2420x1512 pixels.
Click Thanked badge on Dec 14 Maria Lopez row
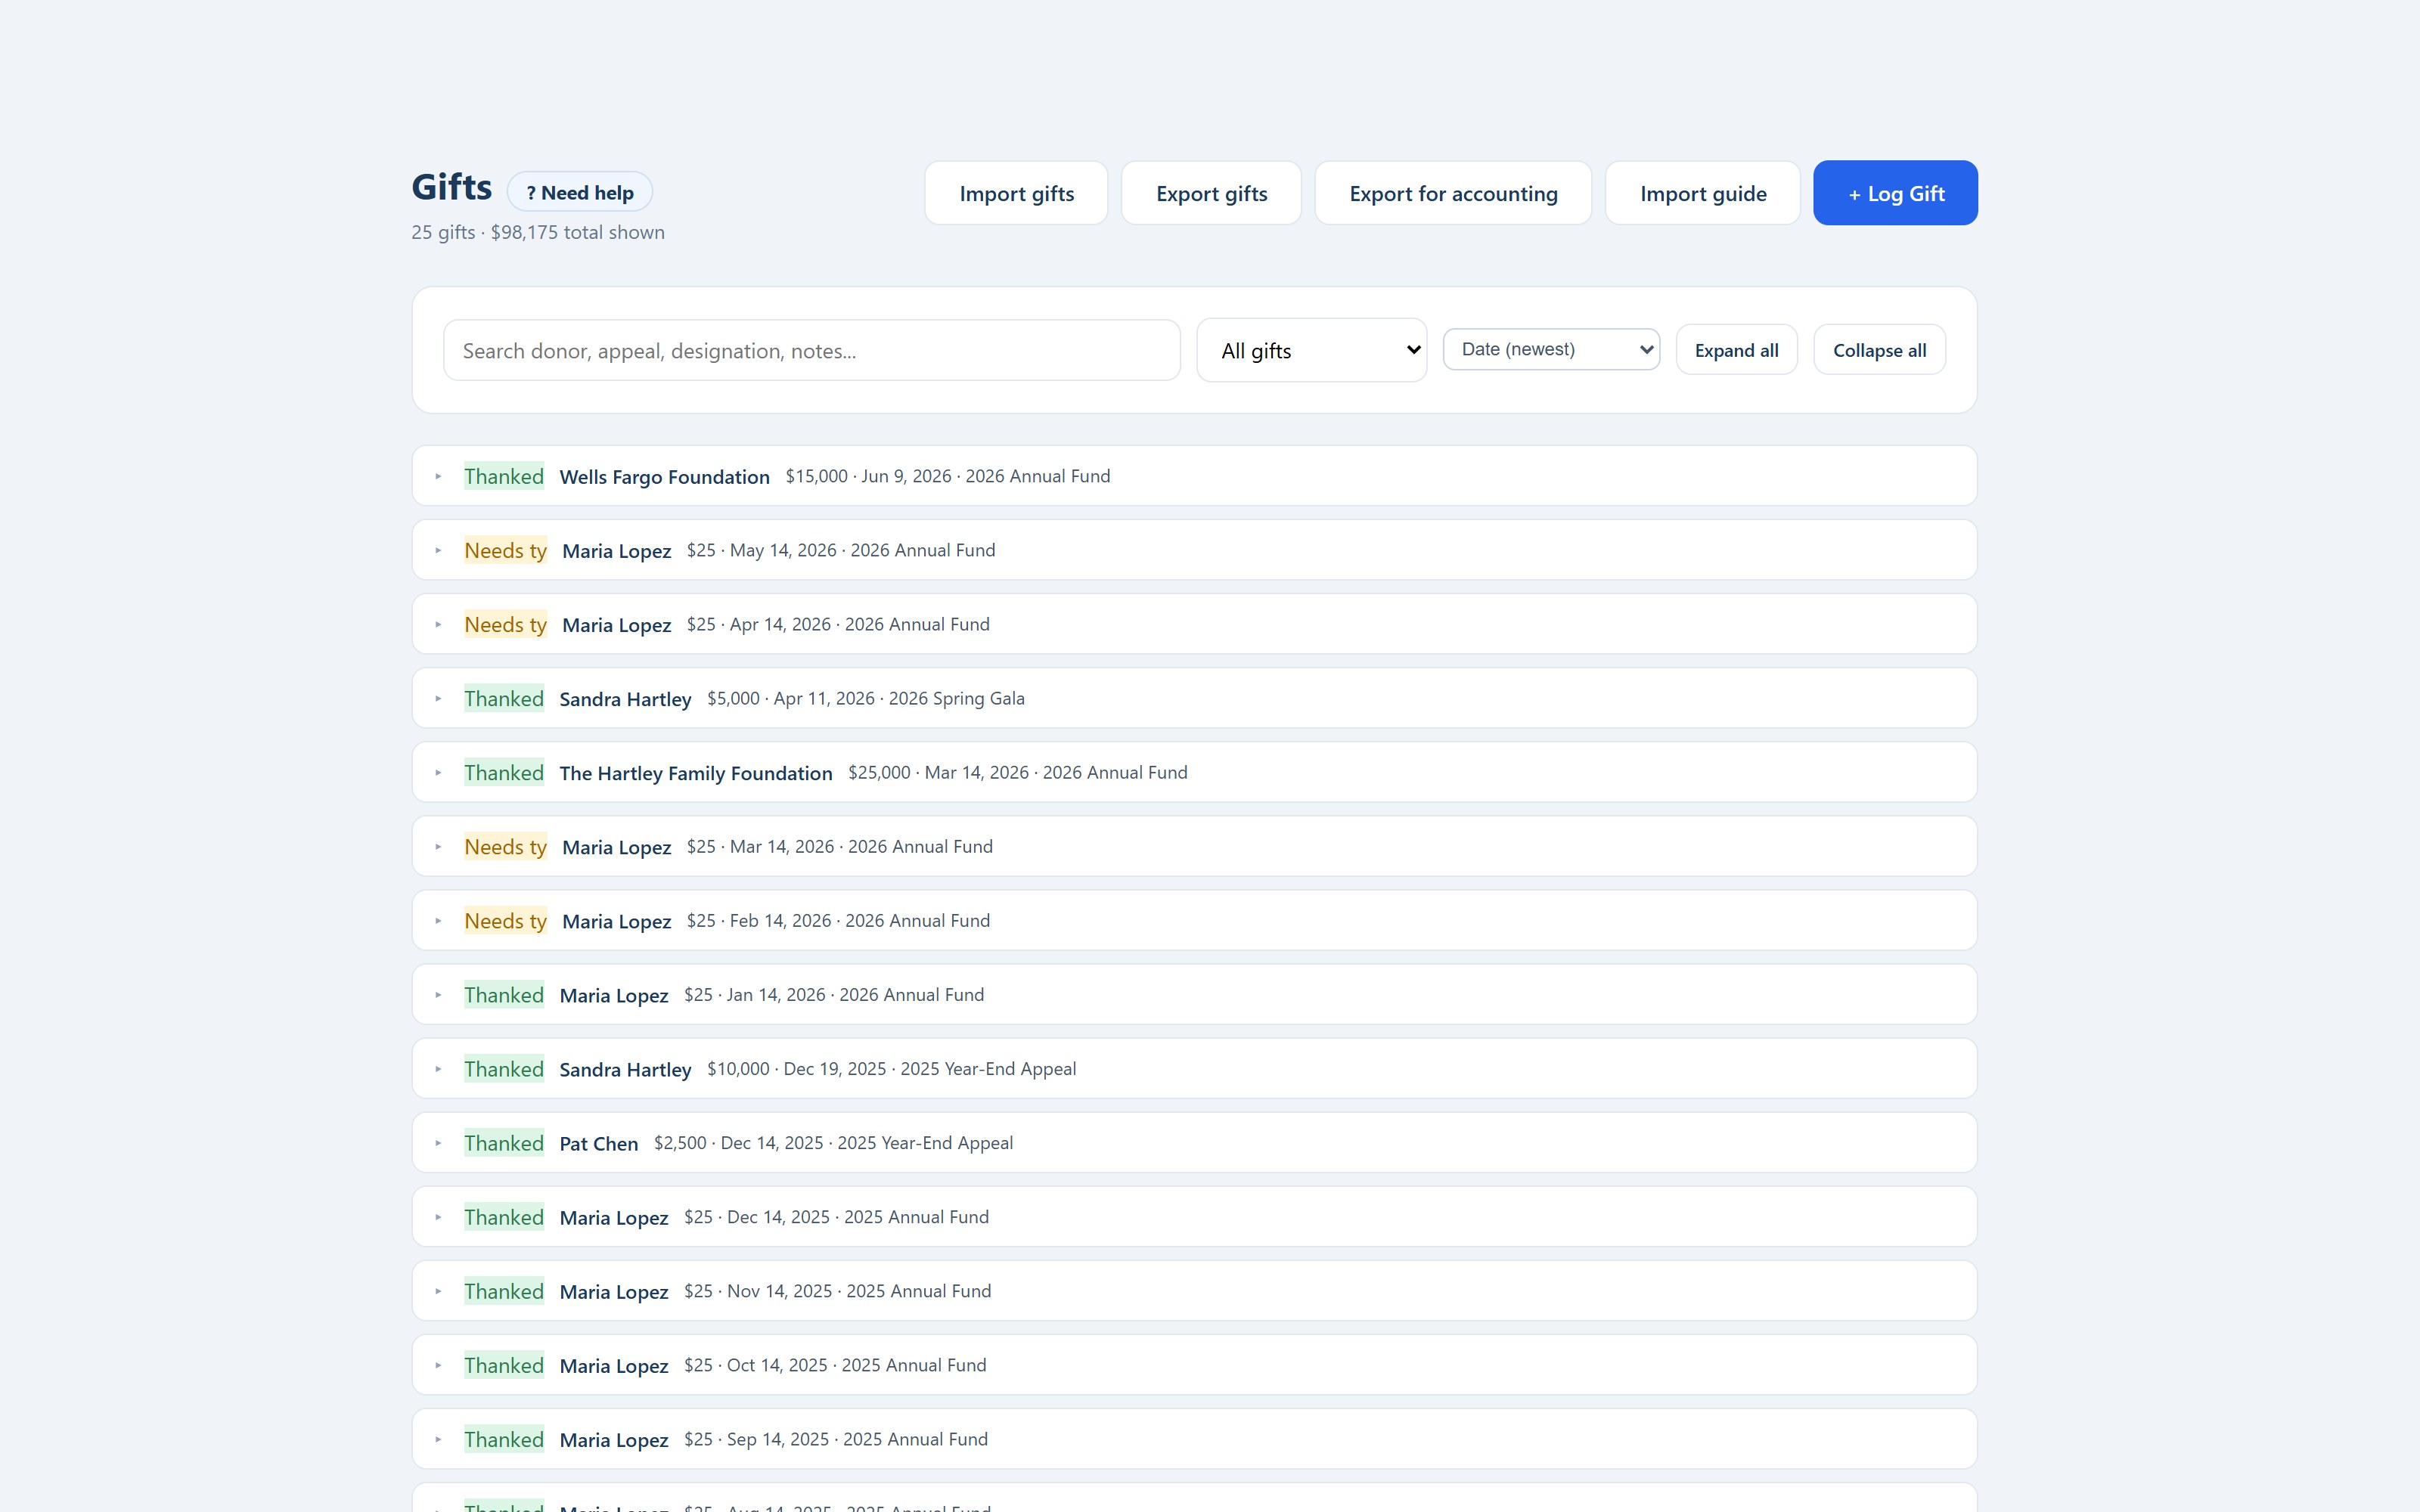coord(504,1216)
